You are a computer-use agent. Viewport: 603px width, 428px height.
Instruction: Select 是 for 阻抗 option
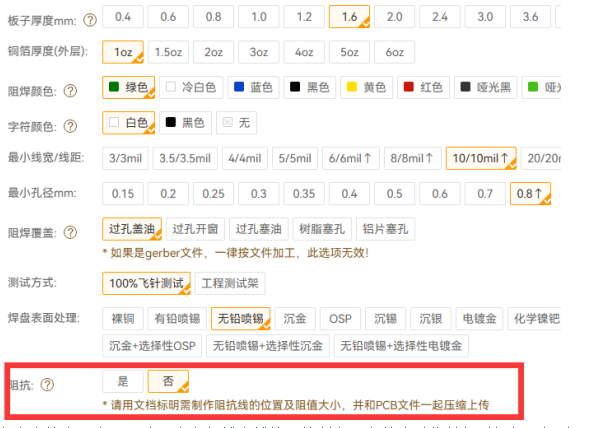pos(123,381)
